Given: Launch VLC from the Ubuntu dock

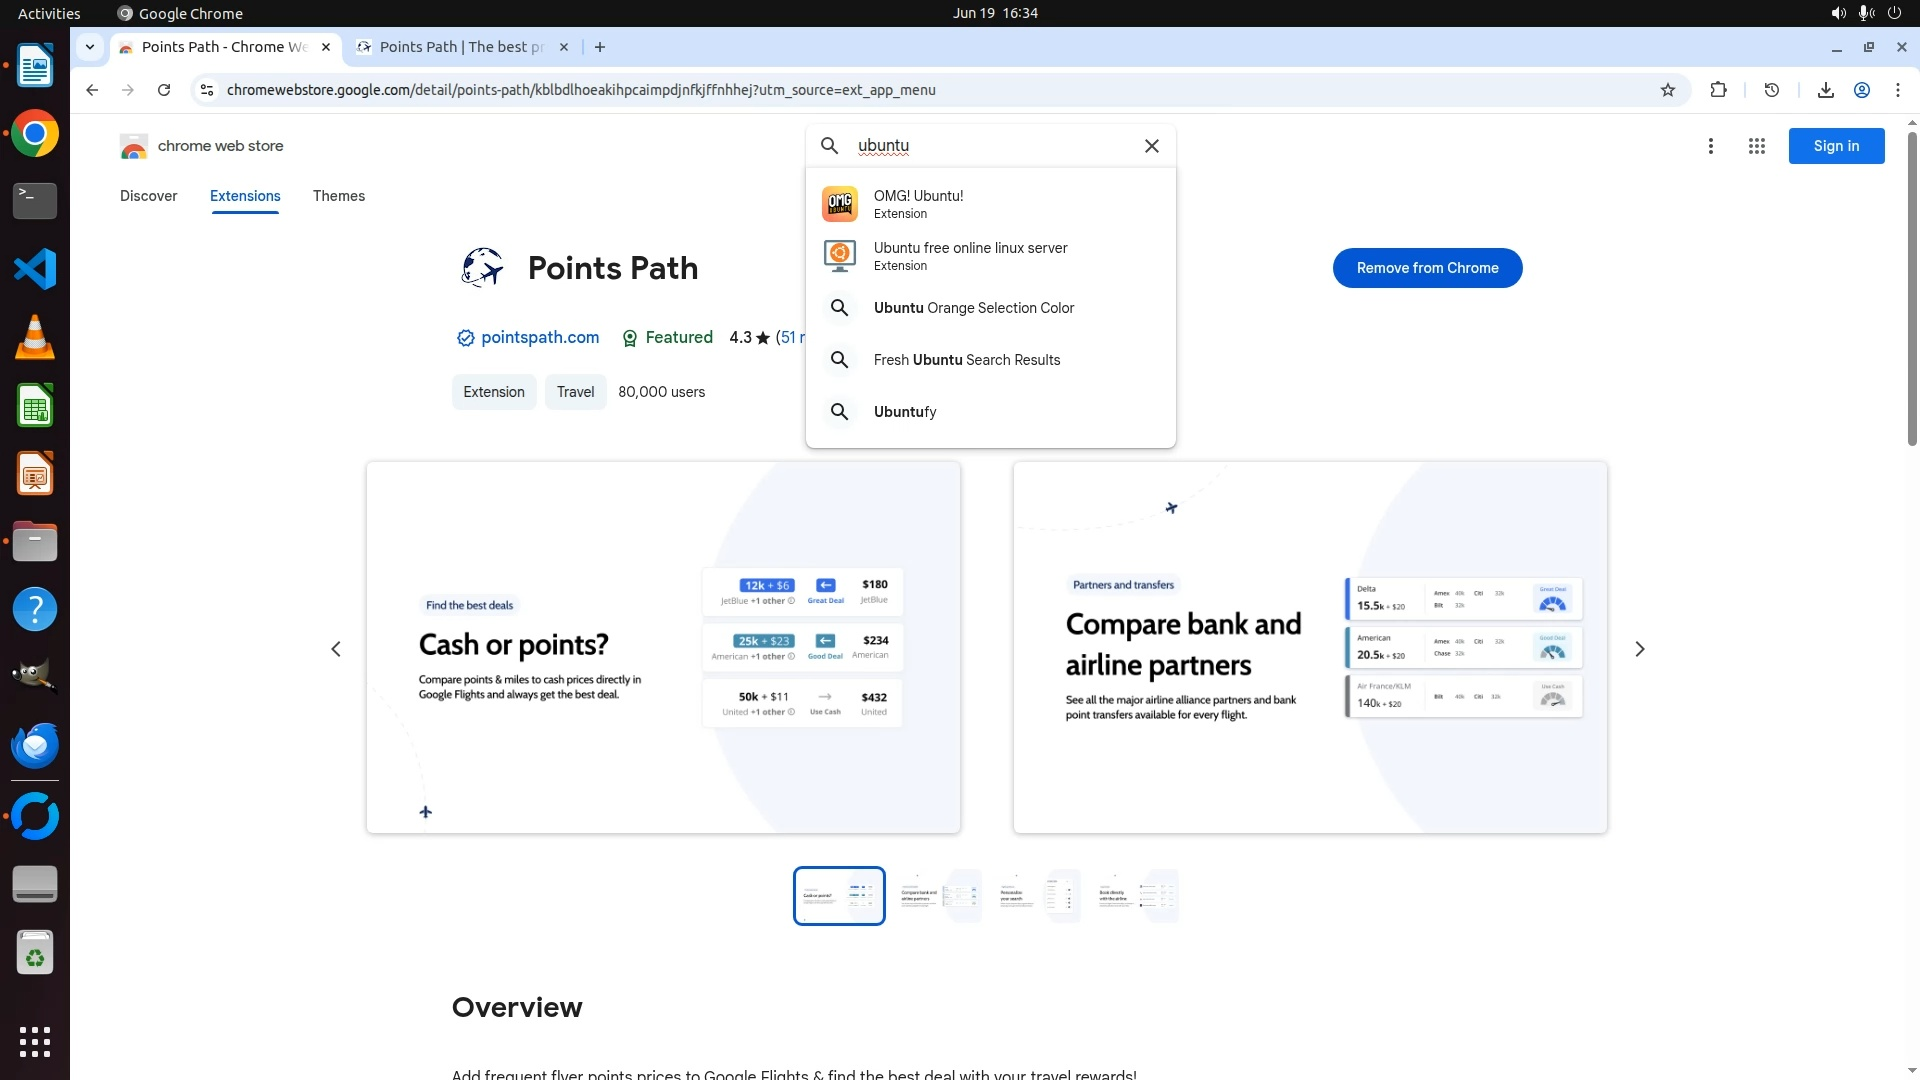Looking at the screenshot, I should pyautogui.click(x=35, y=338).
